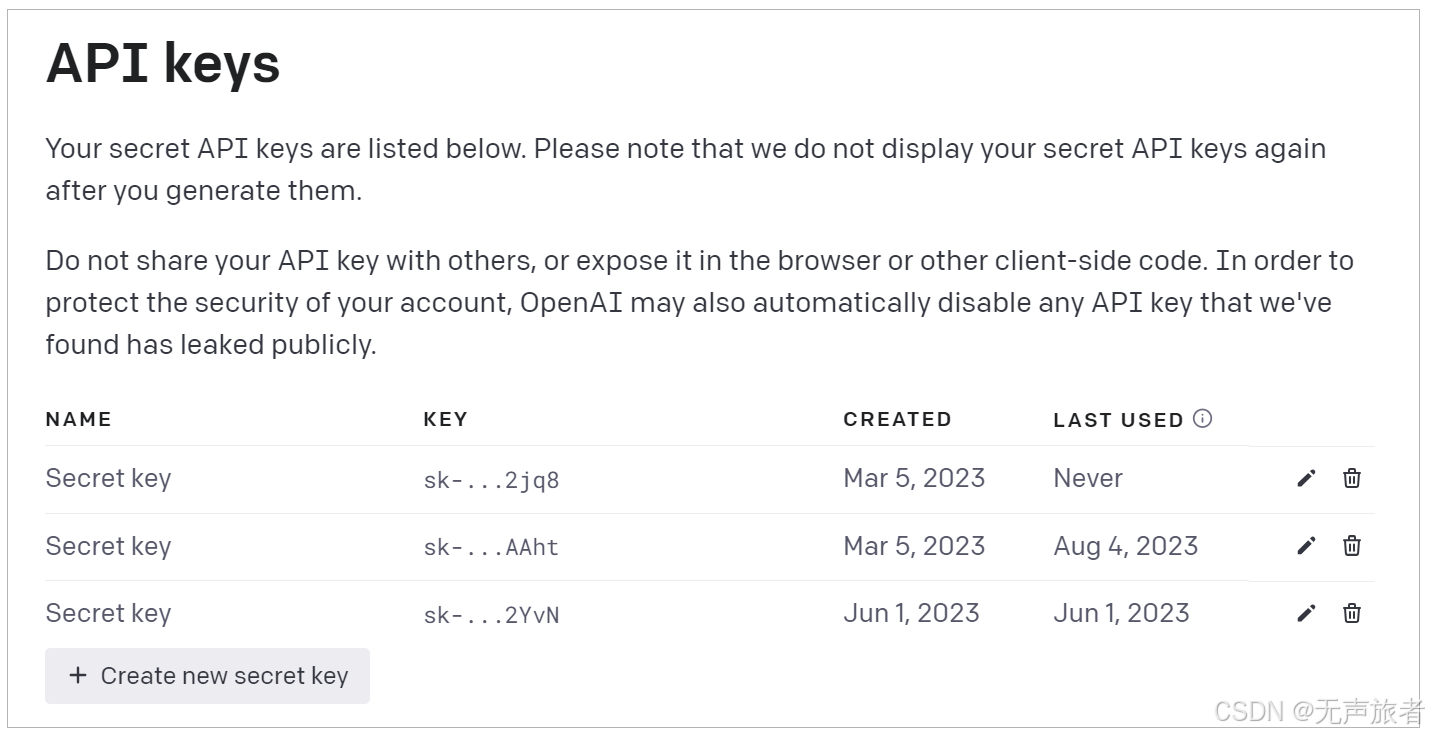Click the KEY column header

coord(445,419)
